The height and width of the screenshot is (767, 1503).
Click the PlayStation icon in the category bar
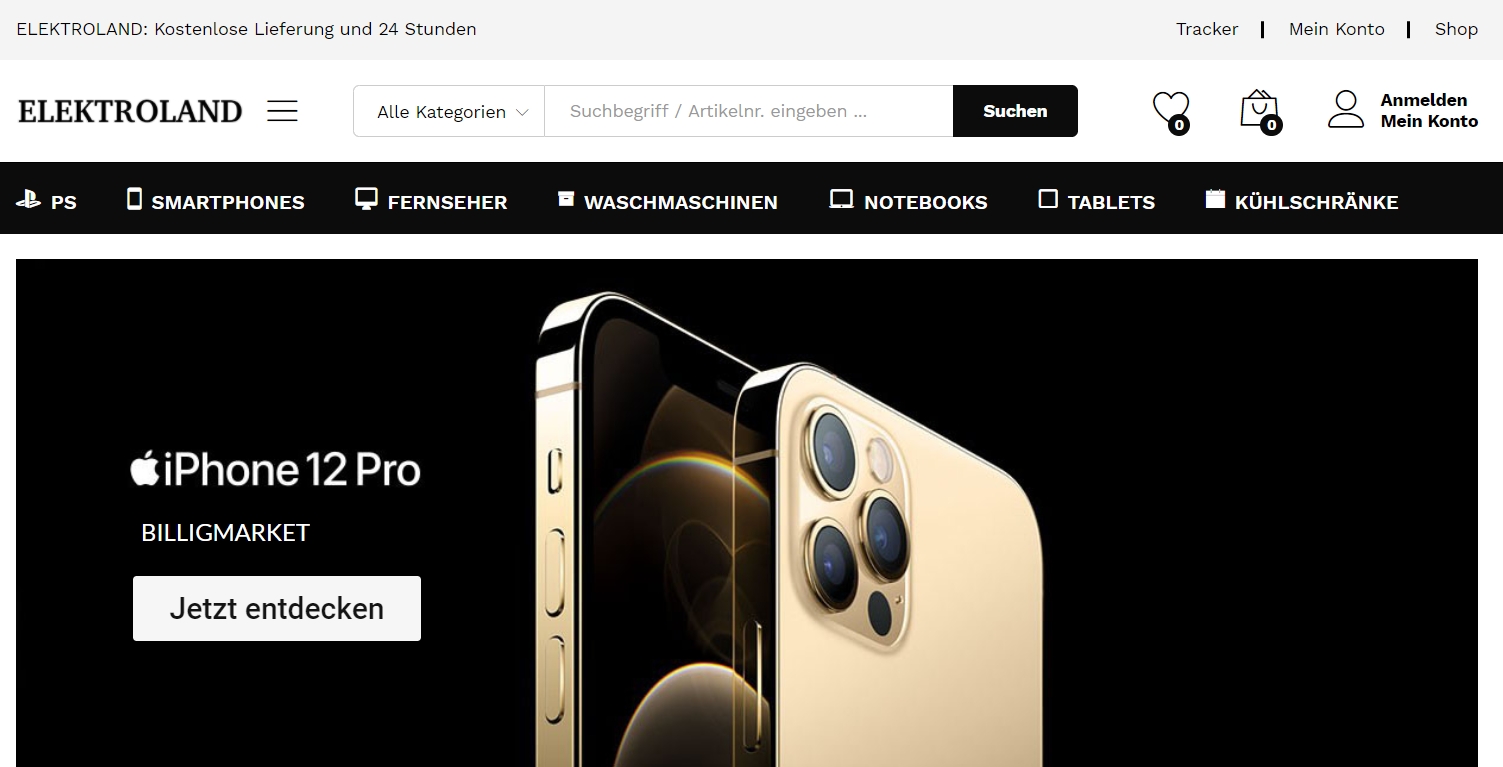pyautogui.click(x=28, y=200)
